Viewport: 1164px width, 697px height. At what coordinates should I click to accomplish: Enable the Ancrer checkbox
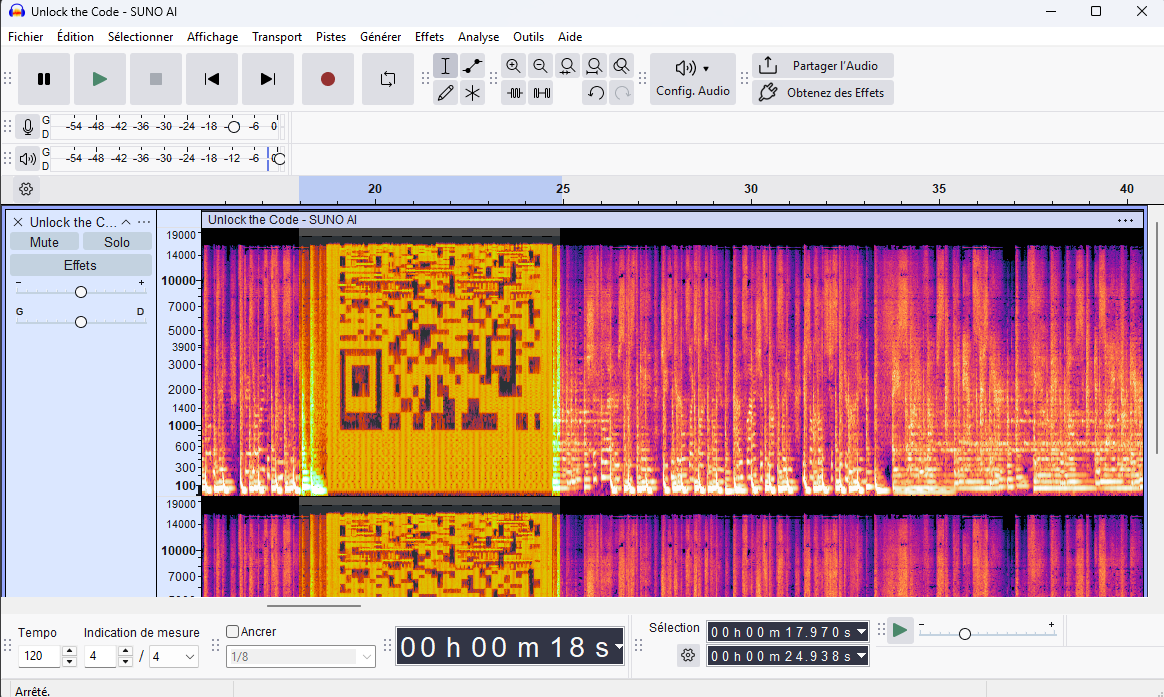point(233,632)
